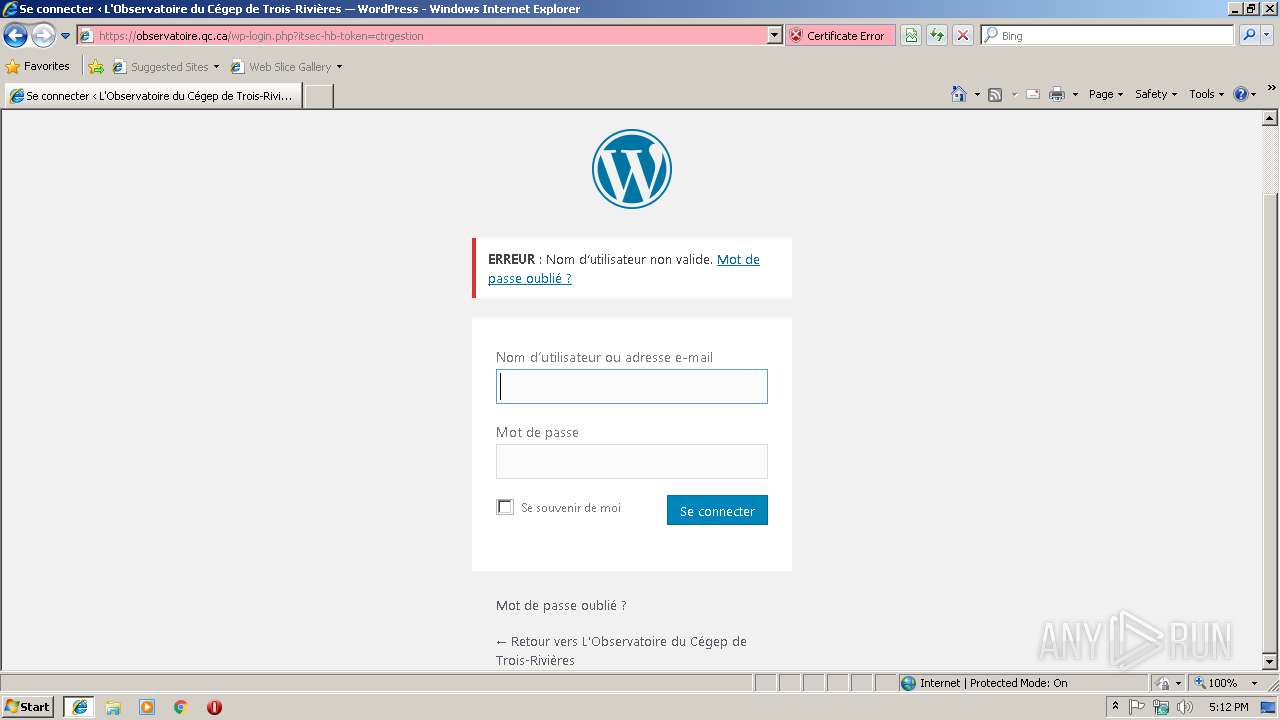Click the browser Back arrow button
1280x720 pixels.
(15, 36)
